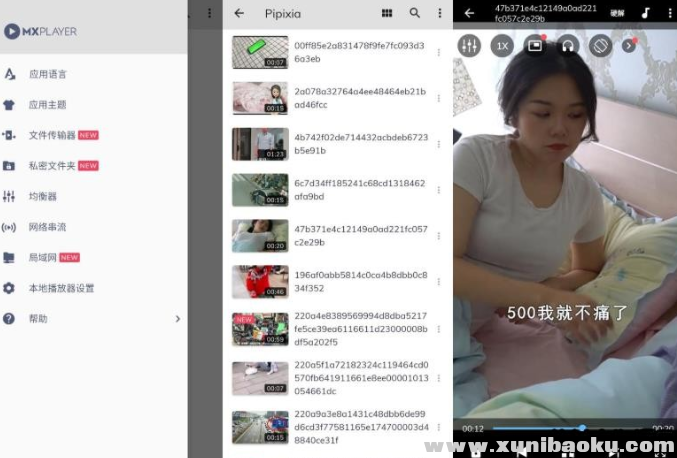Switch the 硬解 hardware decoder setting

point(617,13)
